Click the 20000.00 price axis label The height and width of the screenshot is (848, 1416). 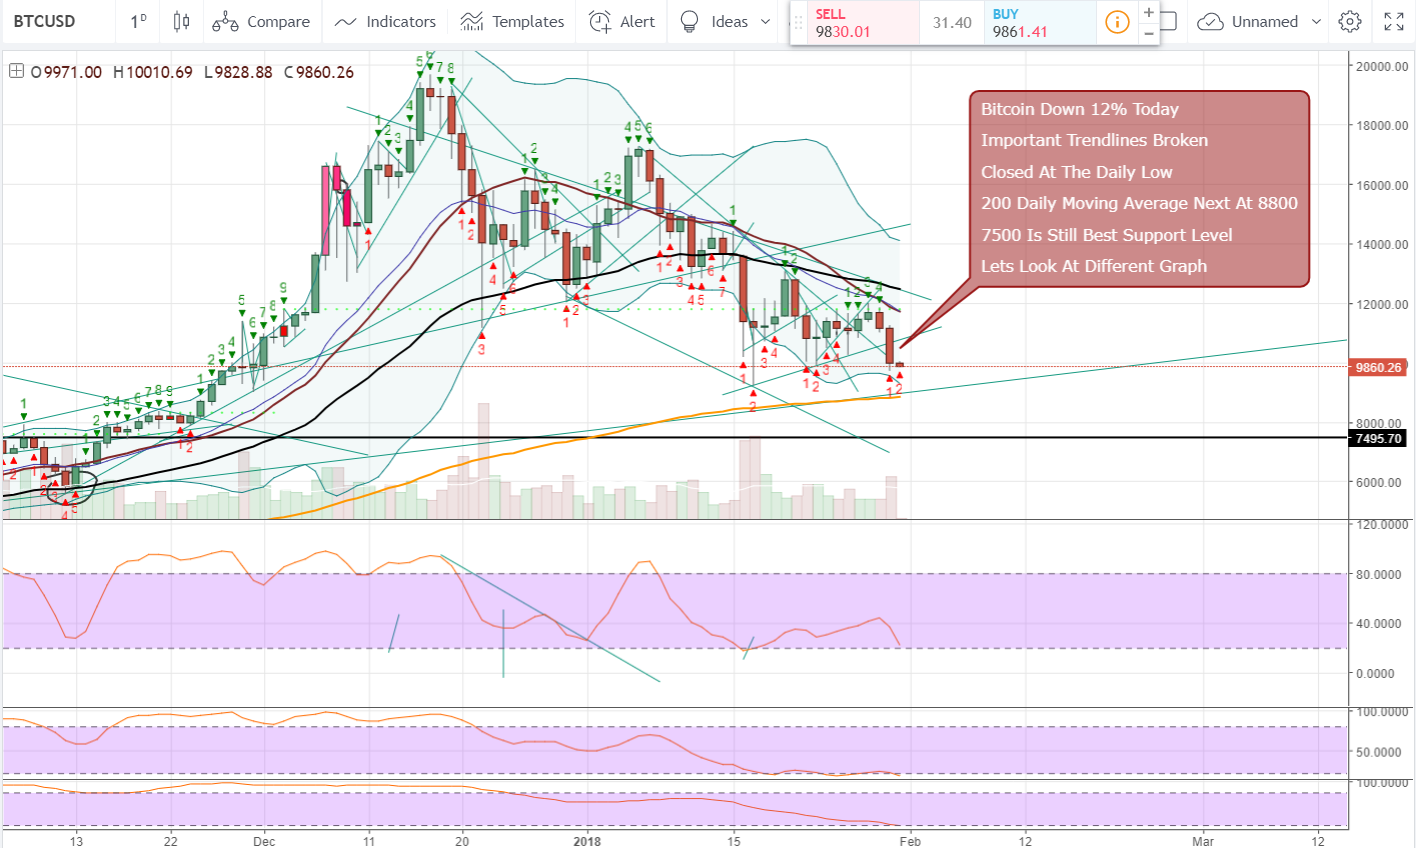click(x=1382, y=66)
